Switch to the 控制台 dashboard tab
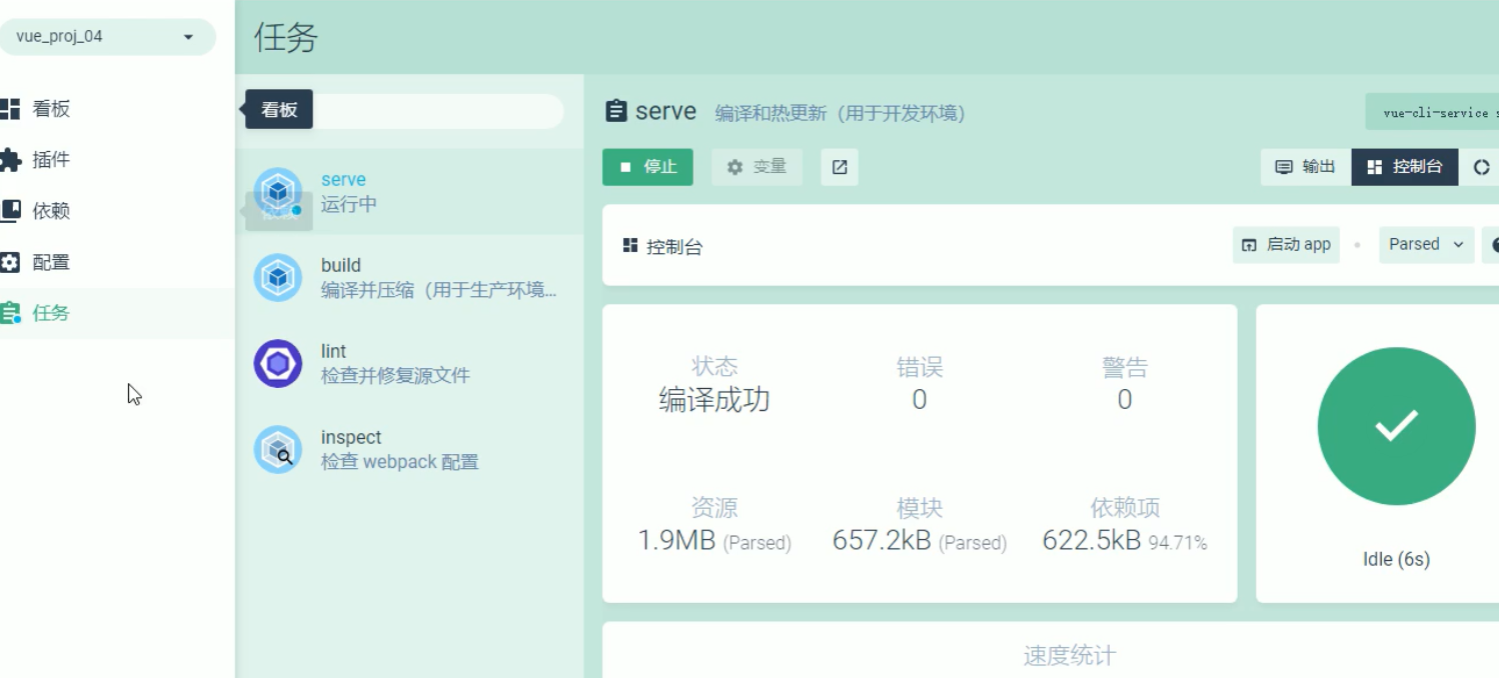The width and height of the screenshot is (1499, 678). pos(1405,167)
